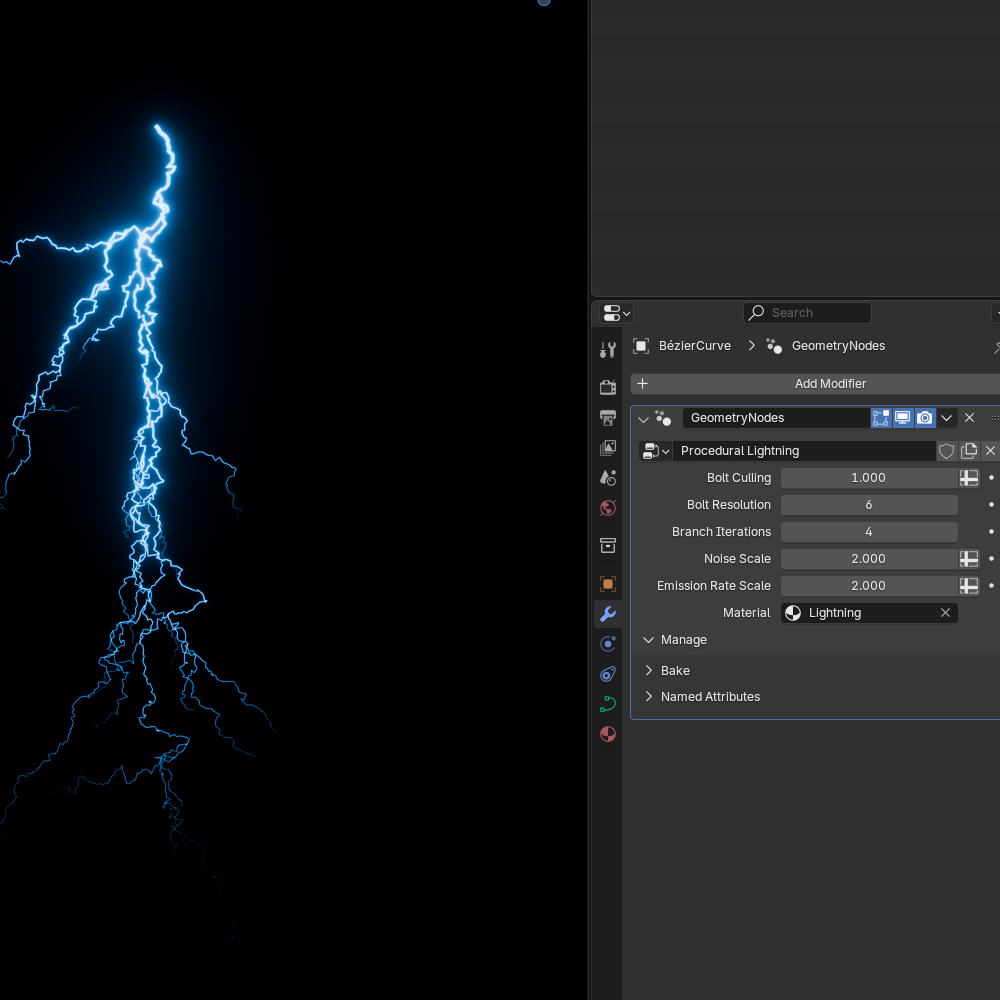Click the BézierCurve breadcrumb

tap(692, 345)
